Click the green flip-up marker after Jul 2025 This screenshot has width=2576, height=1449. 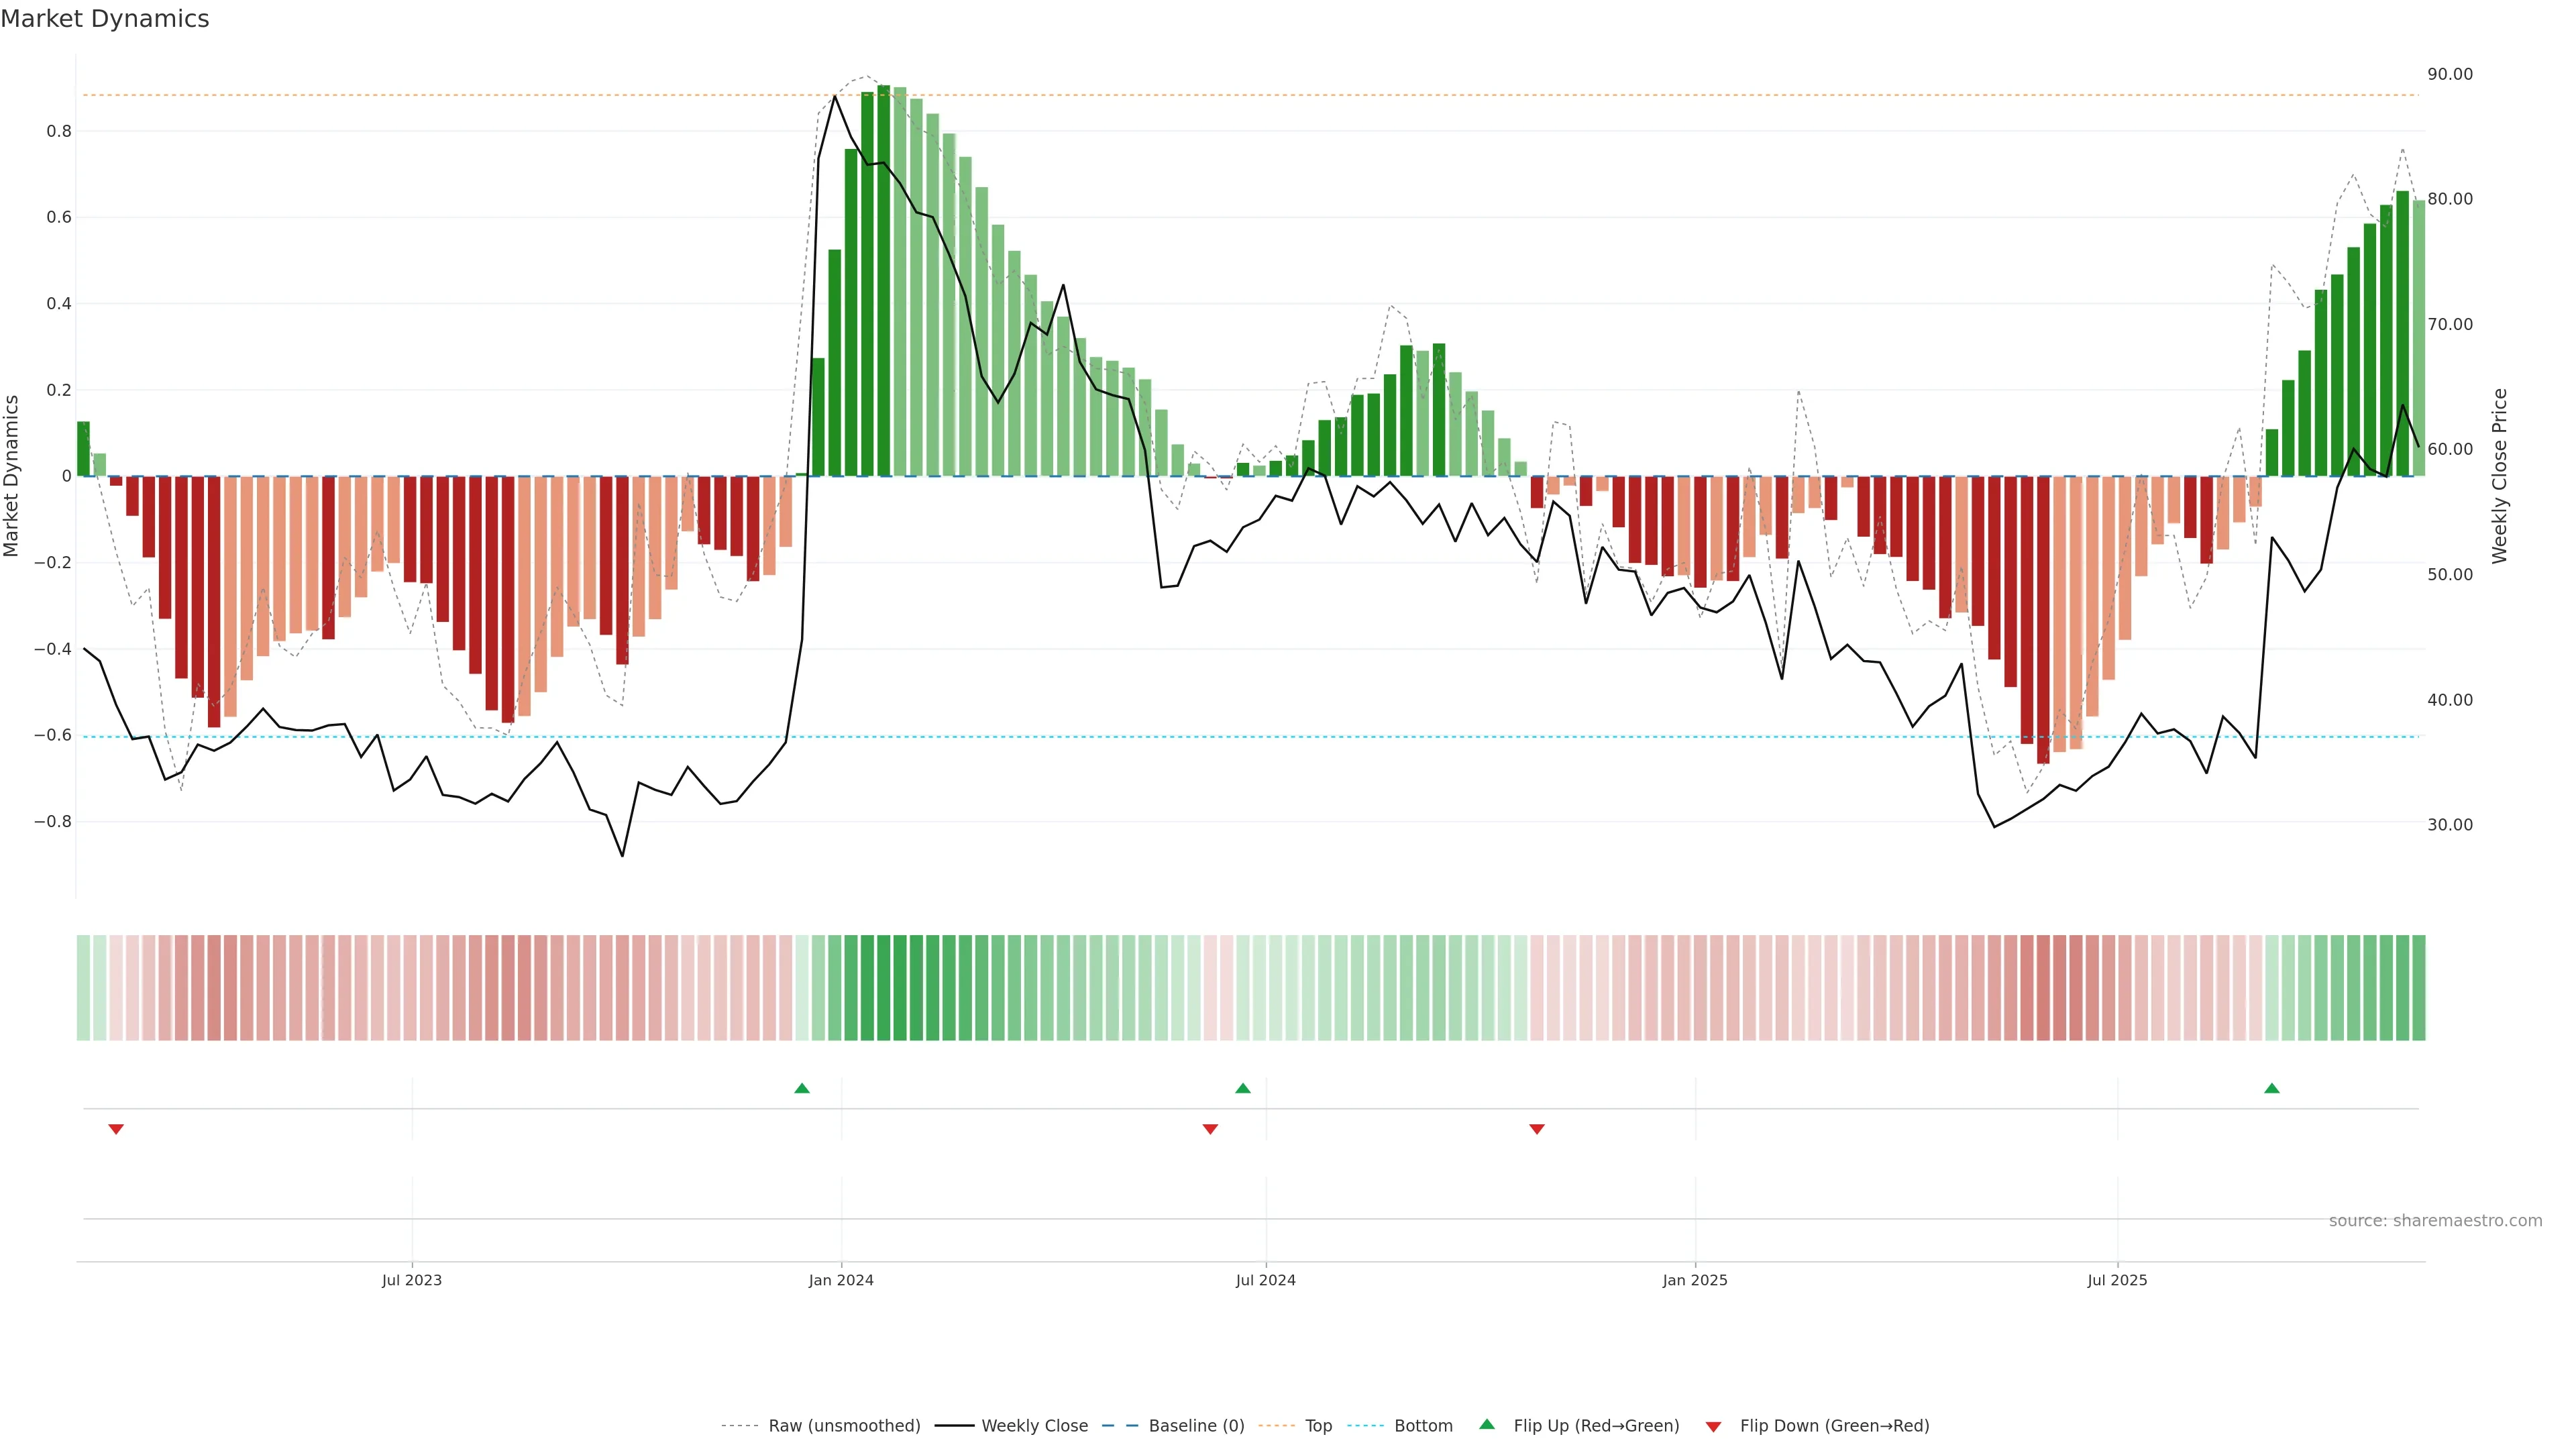pyautogui.click(x=2271, y=1088)
